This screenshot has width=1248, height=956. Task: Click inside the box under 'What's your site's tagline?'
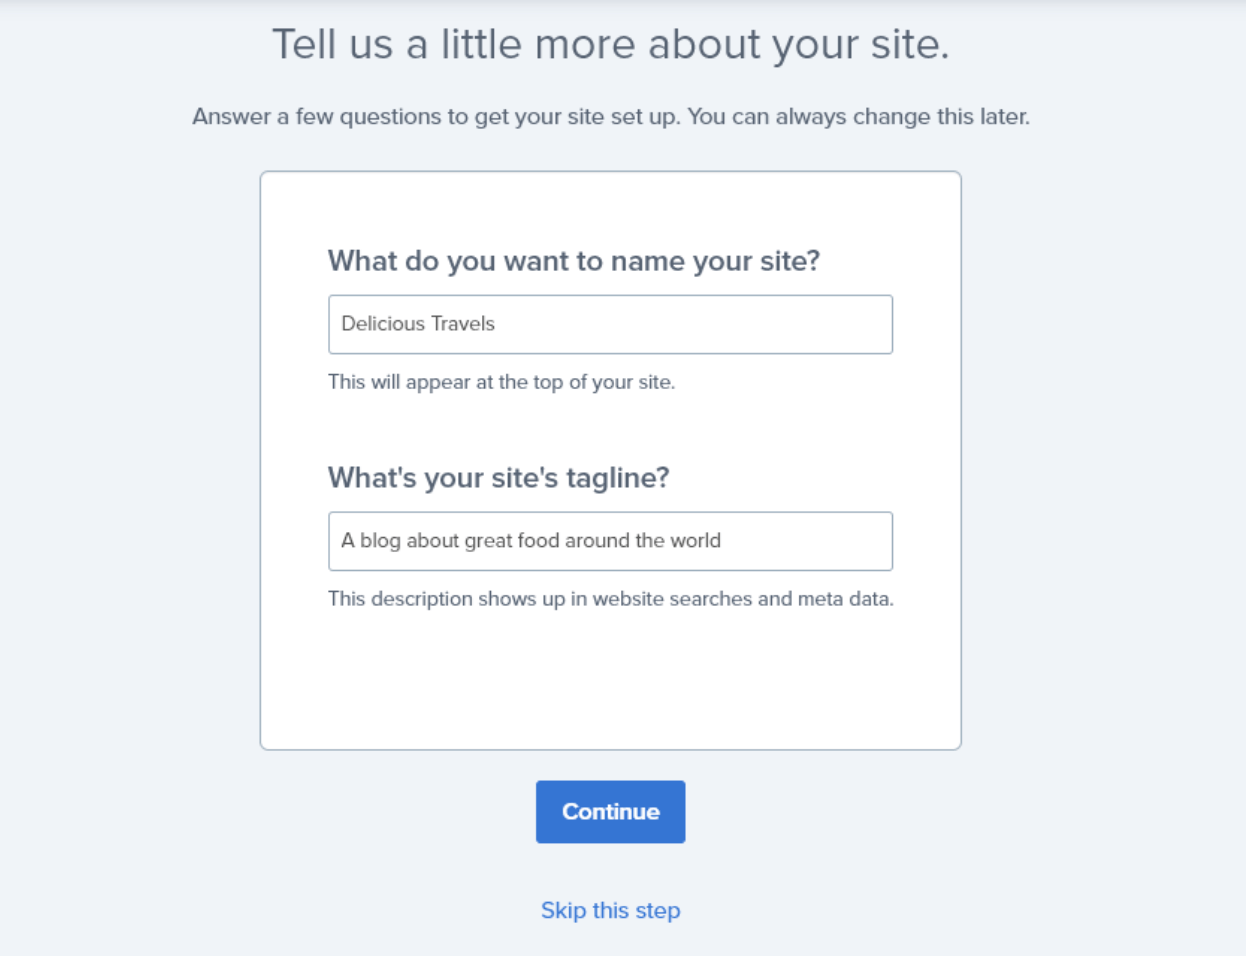point(610,541)
